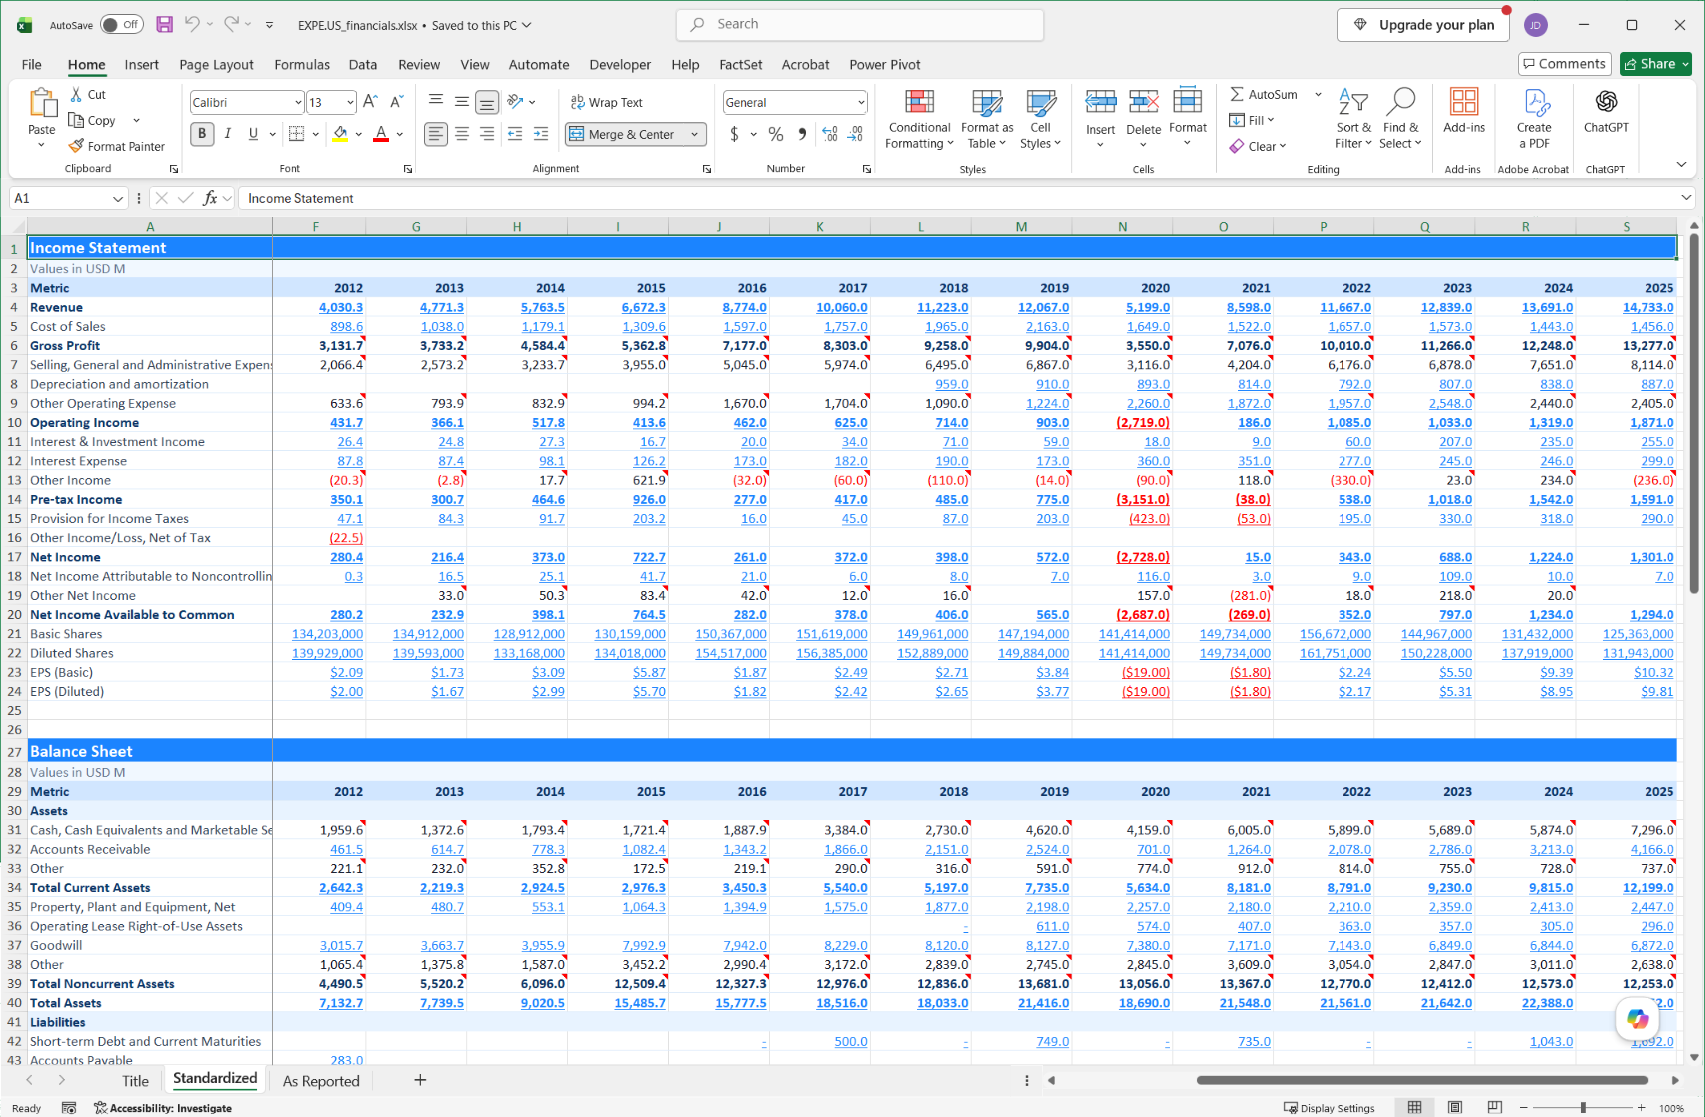Click Accessibility: Investigate status
The width and height of the screenshot is (1705, 1117).
click(x=163, y=1108)
